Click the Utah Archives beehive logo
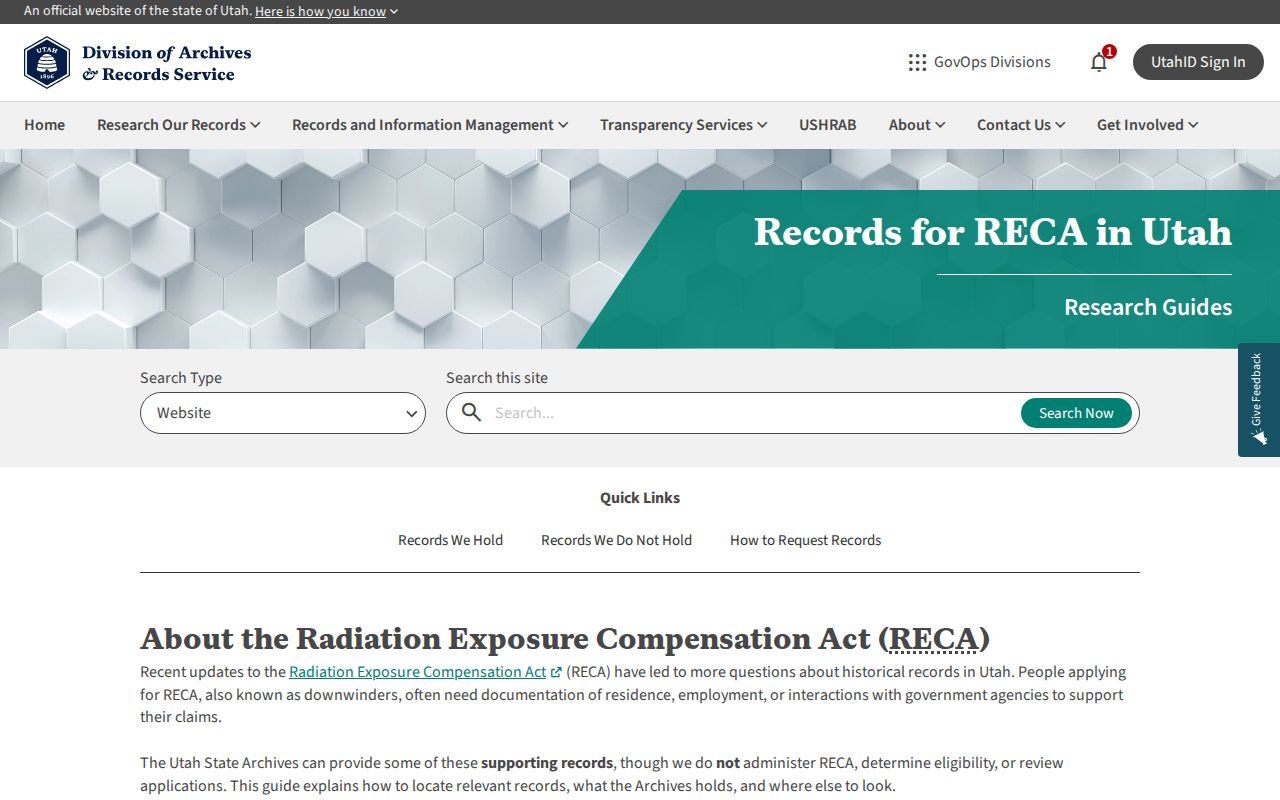Image resolution: width=1280 pixels, height=800 pixels. point(47,62)
